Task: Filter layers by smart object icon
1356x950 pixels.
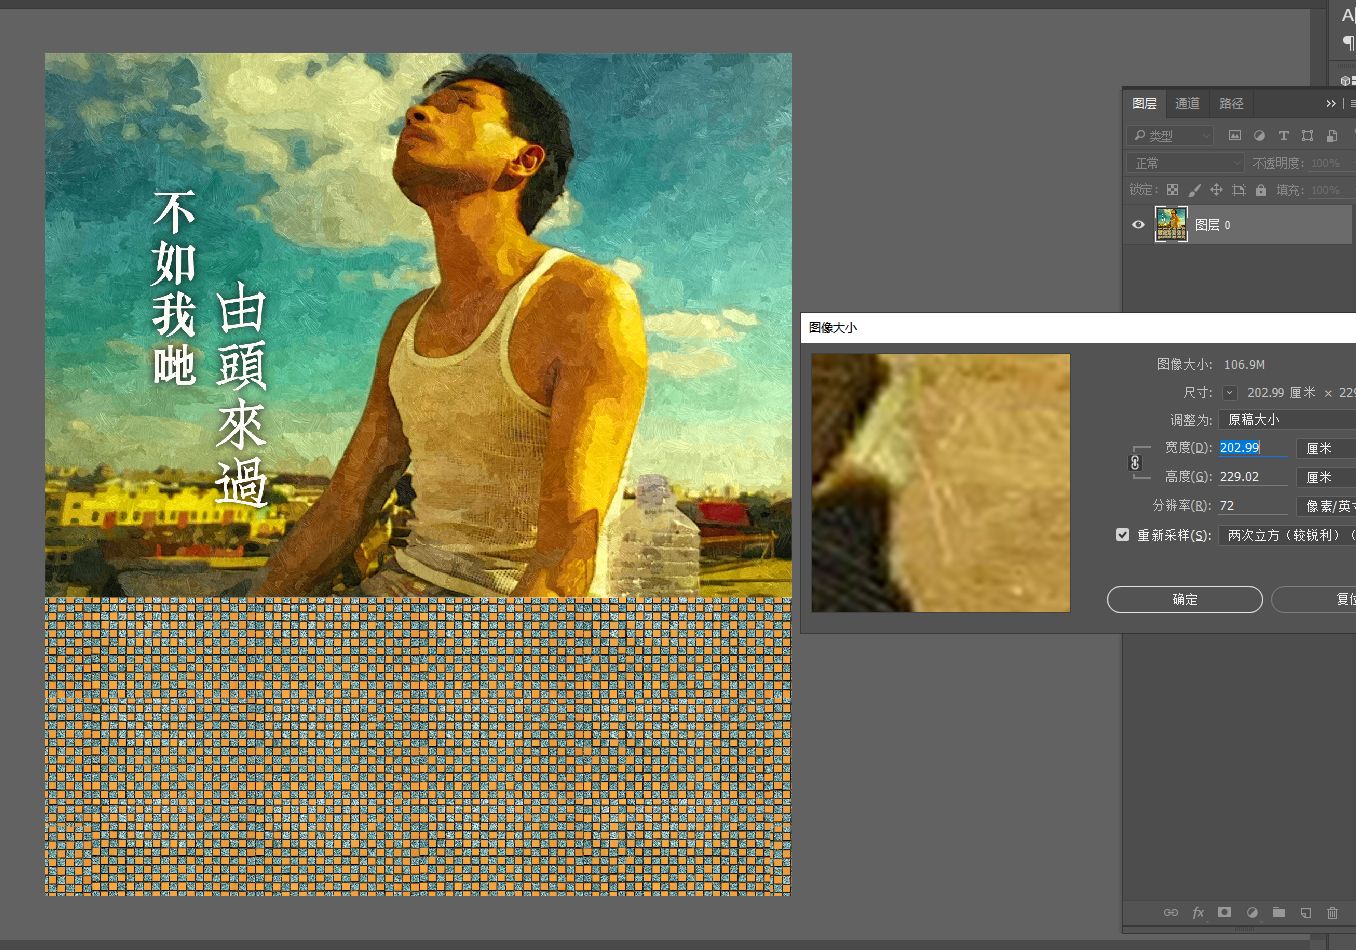Action: (1331, 135)
